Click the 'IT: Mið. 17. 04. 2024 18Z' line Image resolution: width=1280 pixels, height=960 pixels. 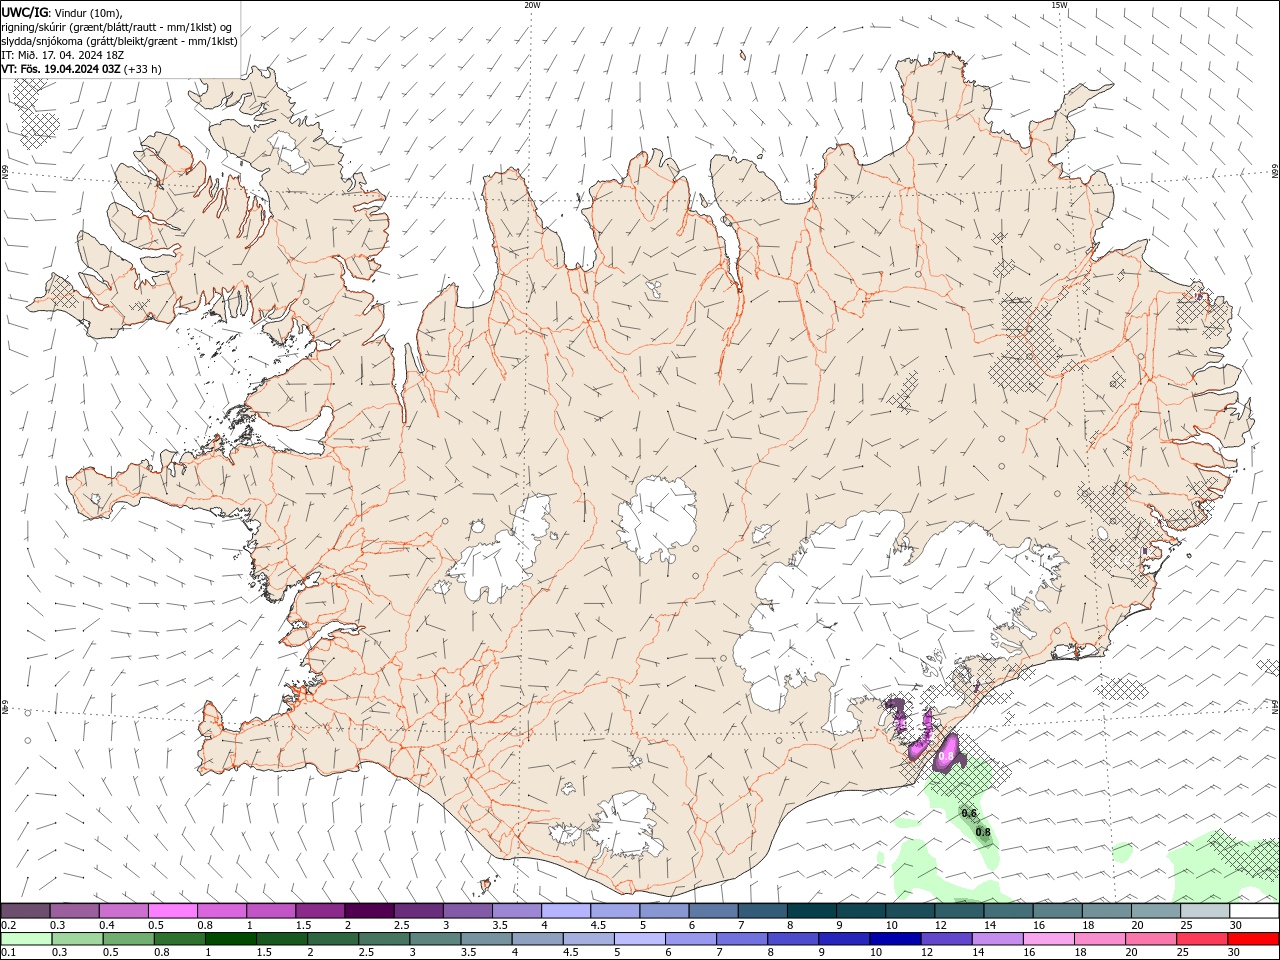(x=62, y=55)
